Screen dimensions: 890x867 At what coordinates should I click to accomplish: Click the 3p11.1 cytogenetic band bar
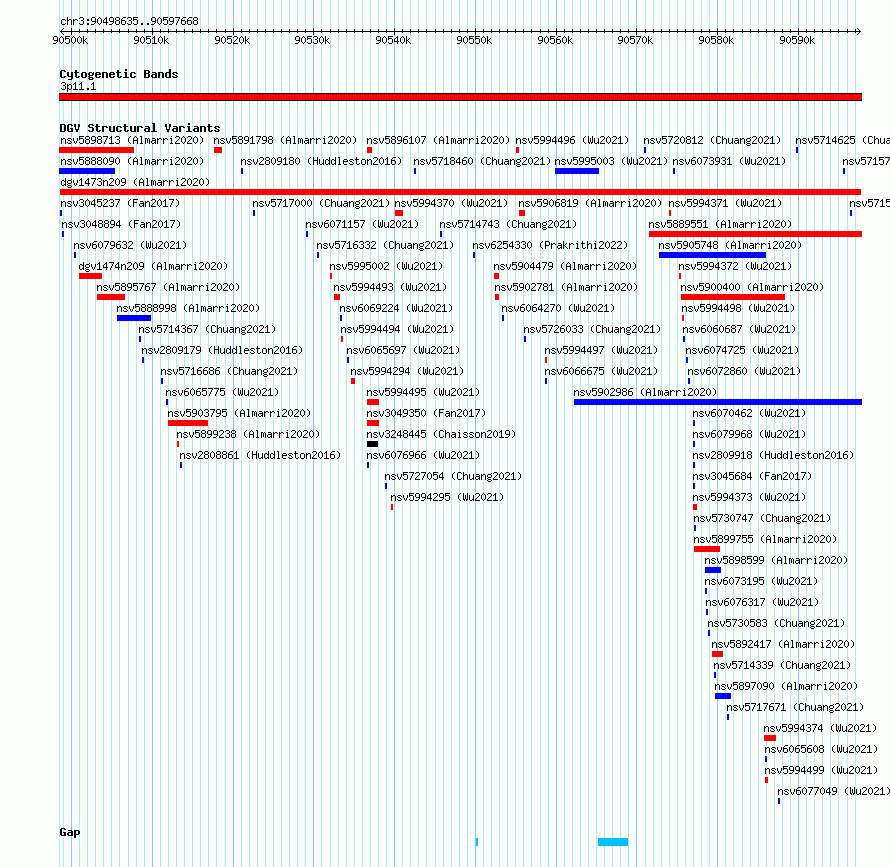coord(460,97)
